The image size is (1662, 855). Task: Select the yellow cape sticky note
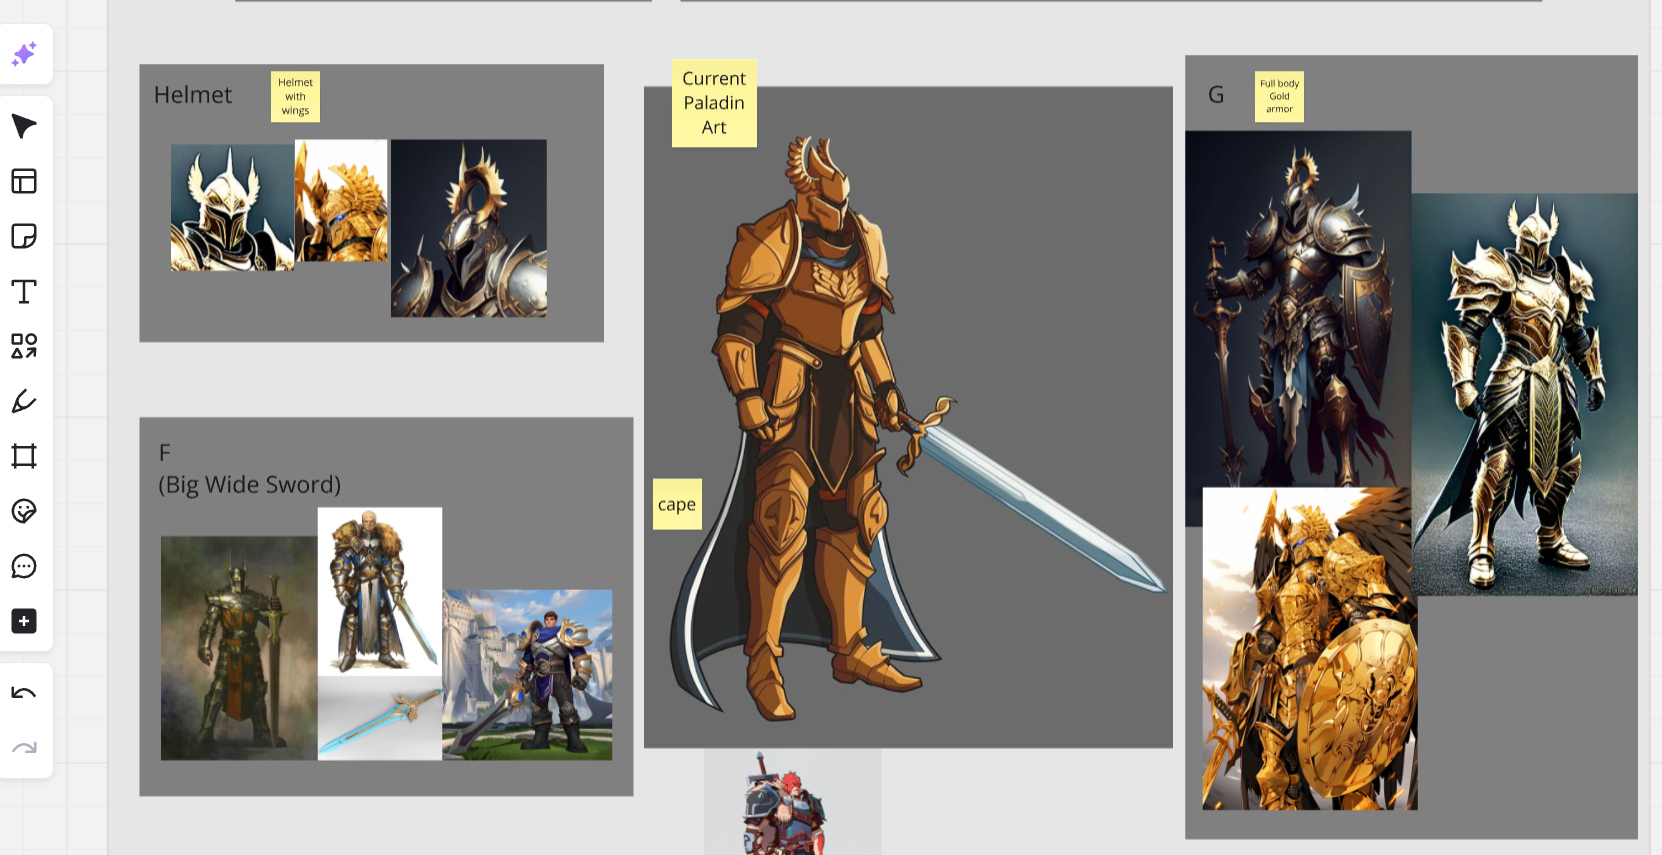677,504
